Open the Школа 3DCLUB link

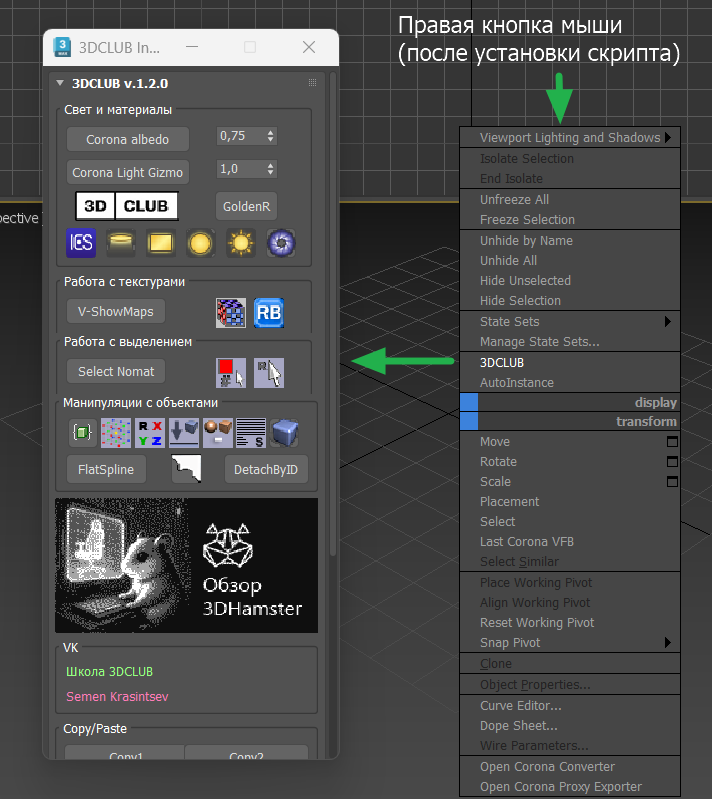coord(110,672)
